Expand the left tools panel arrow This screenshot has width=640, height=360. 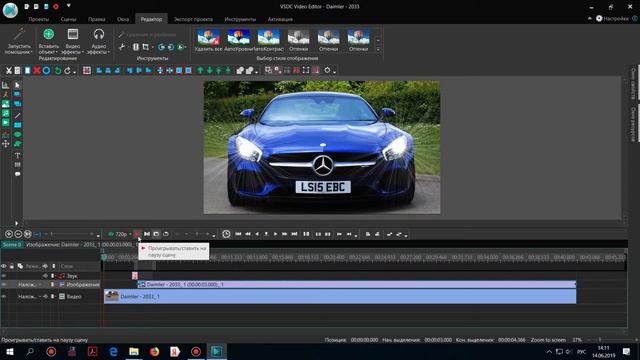[x=16, y=223]
